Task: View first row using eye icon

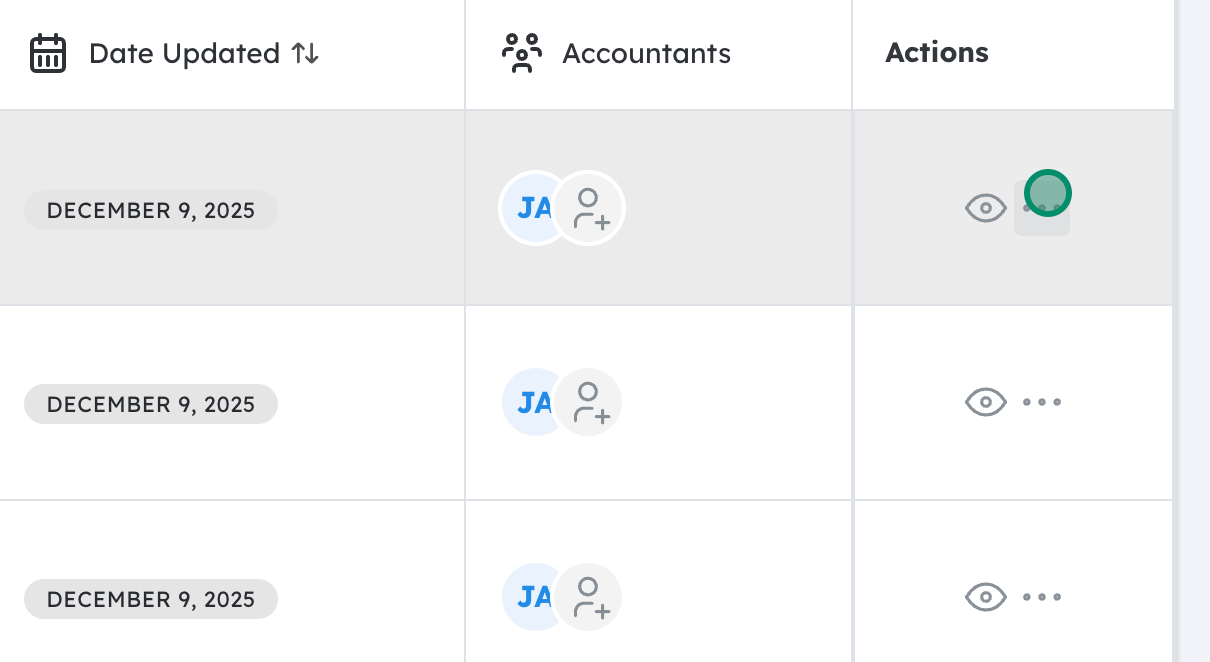Action: pos(985,208)
